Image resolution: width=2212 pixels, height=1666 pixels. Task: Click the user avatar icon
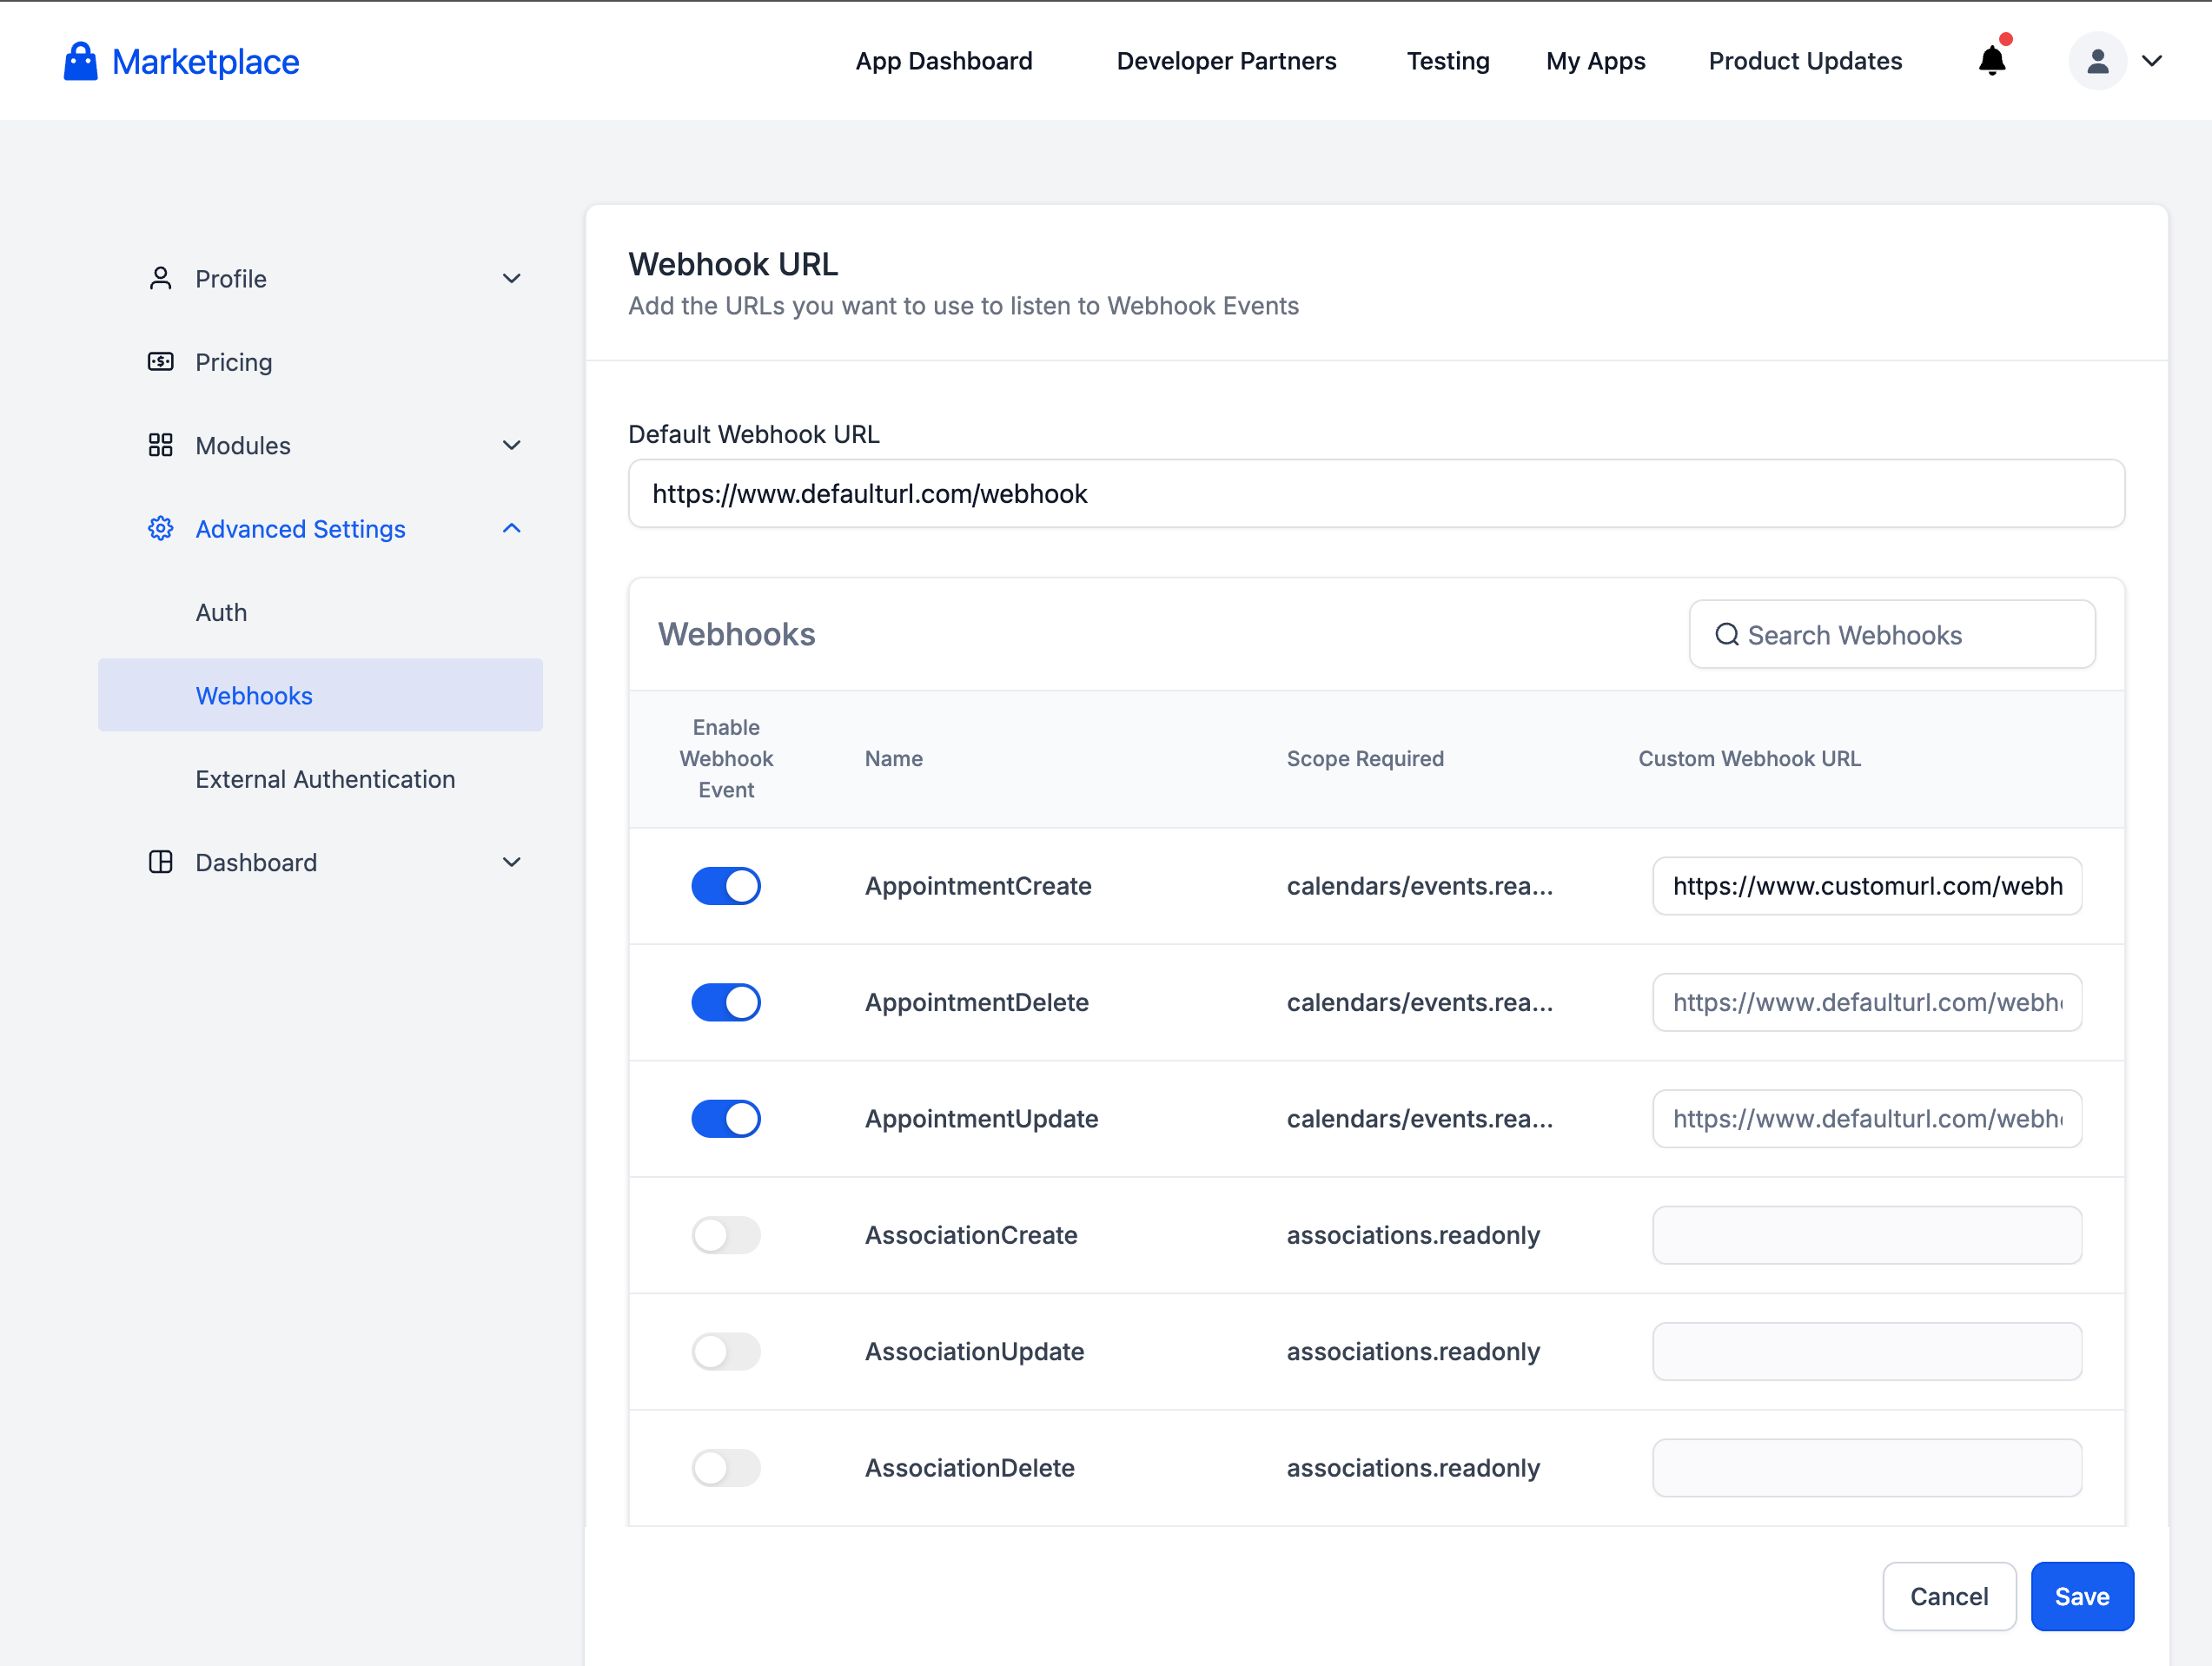(2097, 61)
